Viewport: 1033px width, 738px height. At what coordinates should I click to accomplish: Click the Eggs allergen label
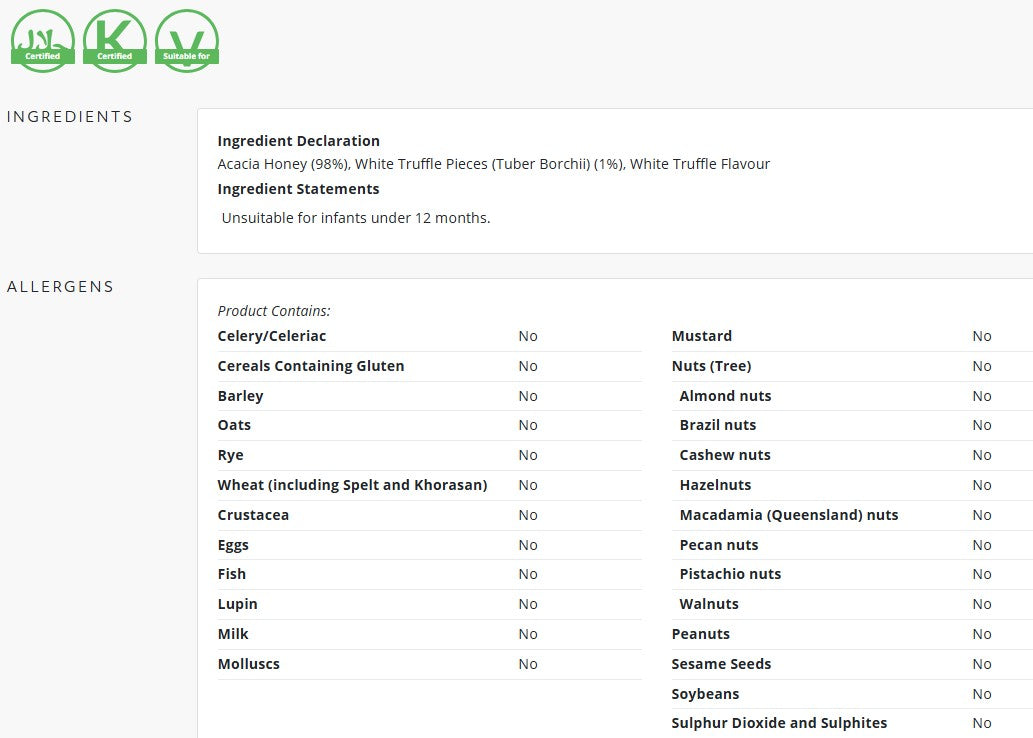(233, 545)
